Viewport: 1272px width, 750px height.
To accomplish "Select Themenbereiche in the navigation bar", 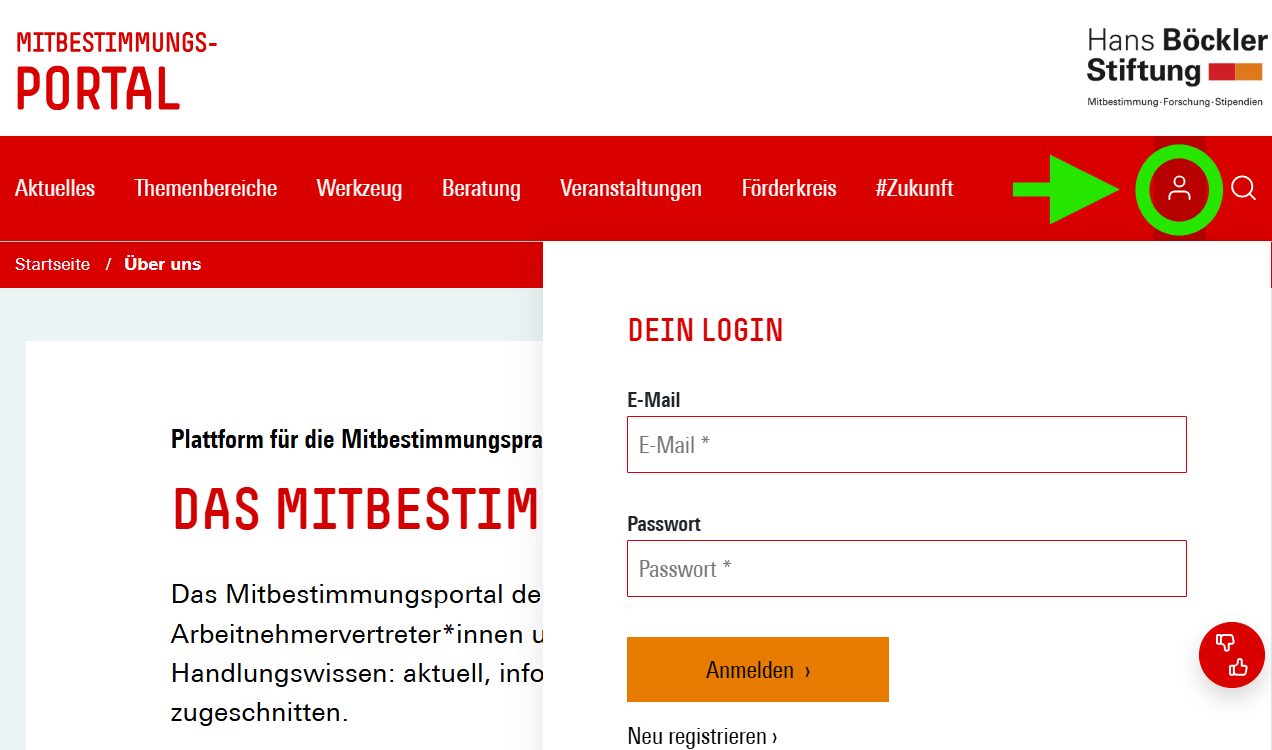I will 206,188.
